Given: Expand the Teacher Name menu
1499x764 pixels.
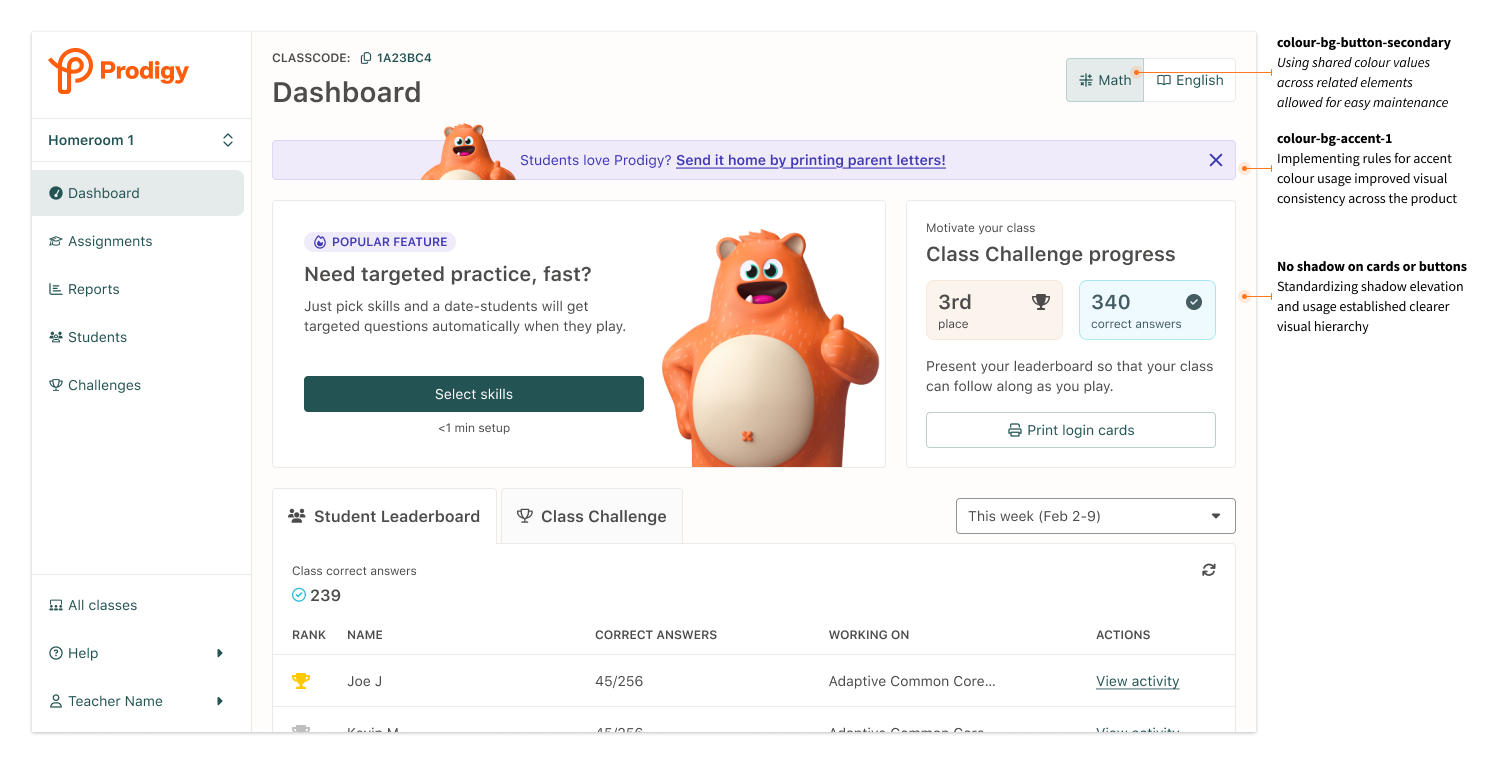Looking at the screenshot, I should (220, 701).
